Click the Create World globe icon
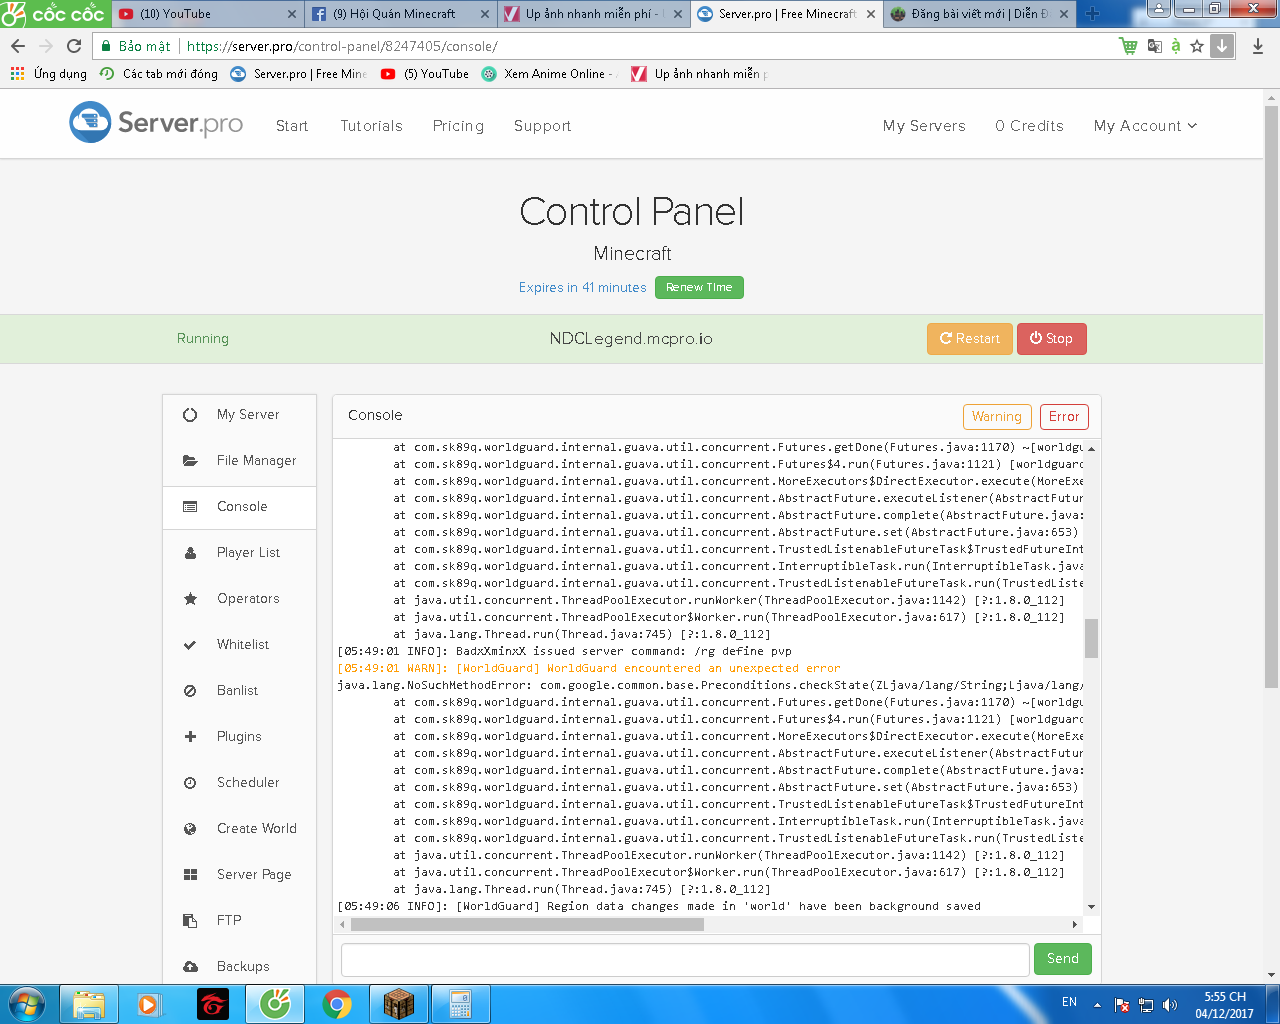The image size is (1280, 1024). click(x=190, y=829)
